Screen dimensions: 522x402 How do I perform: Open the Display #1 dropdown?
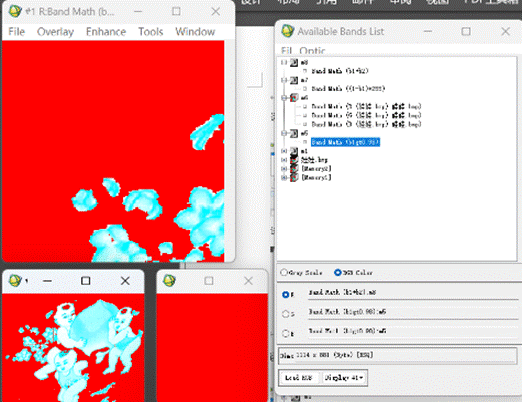click(344, 378)
